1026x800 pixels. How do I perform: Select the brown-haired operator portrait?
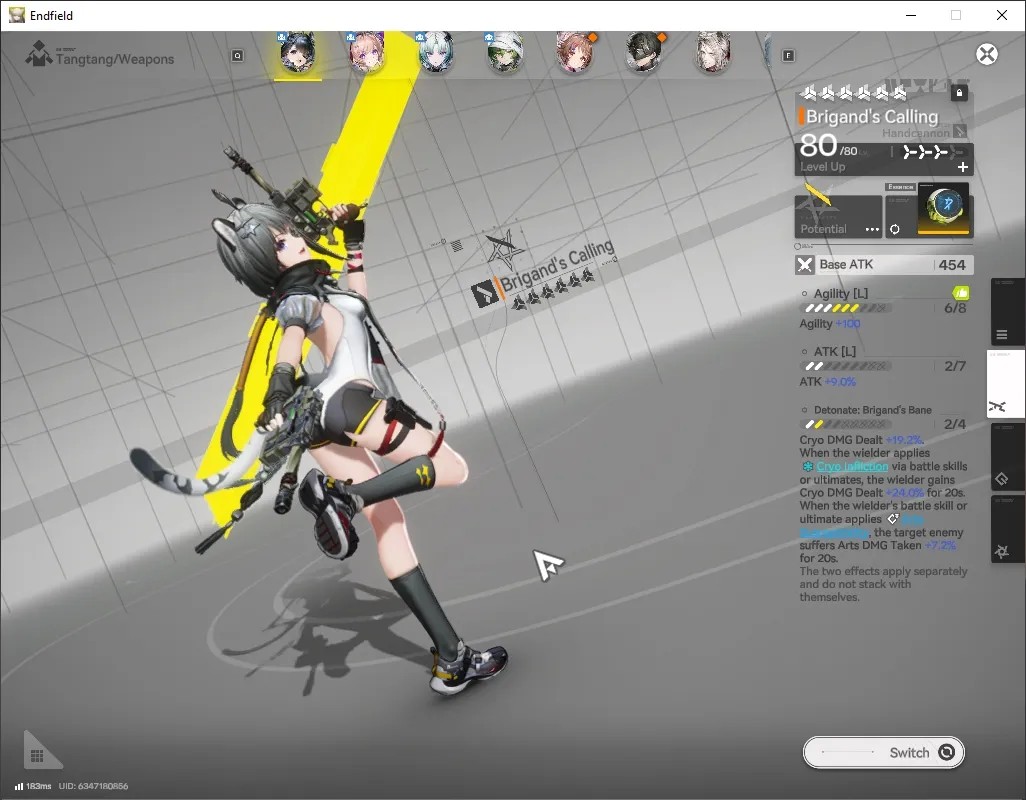click(x=575, y=52)
